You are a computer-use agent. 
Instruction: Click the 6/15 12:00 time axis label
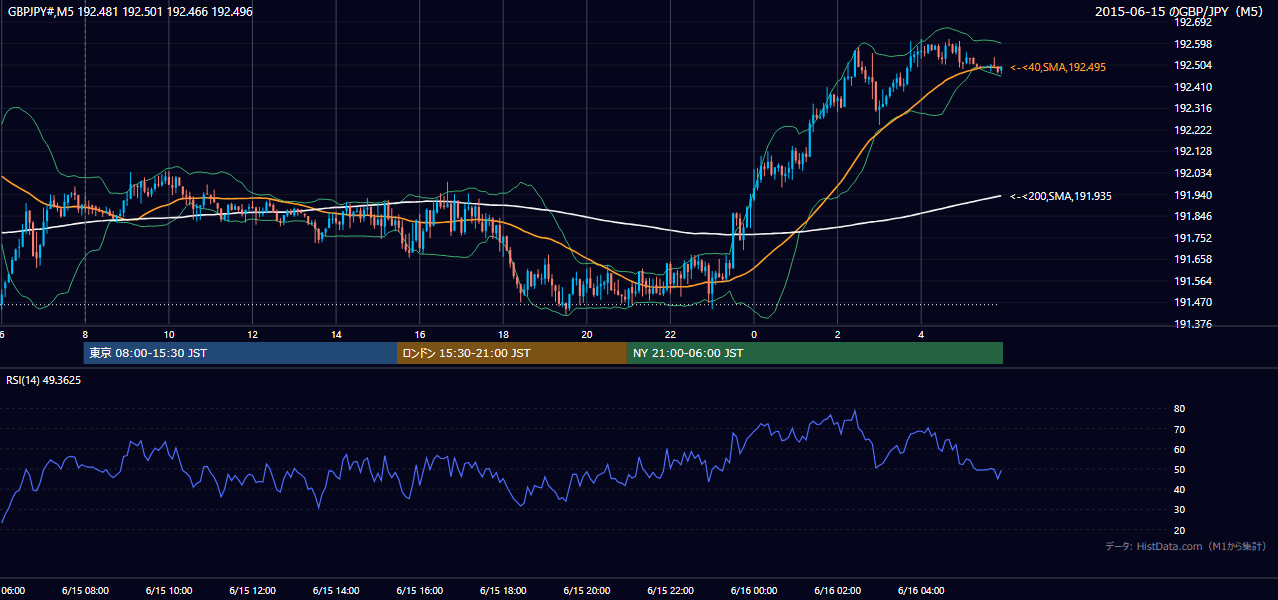point(252,591)
